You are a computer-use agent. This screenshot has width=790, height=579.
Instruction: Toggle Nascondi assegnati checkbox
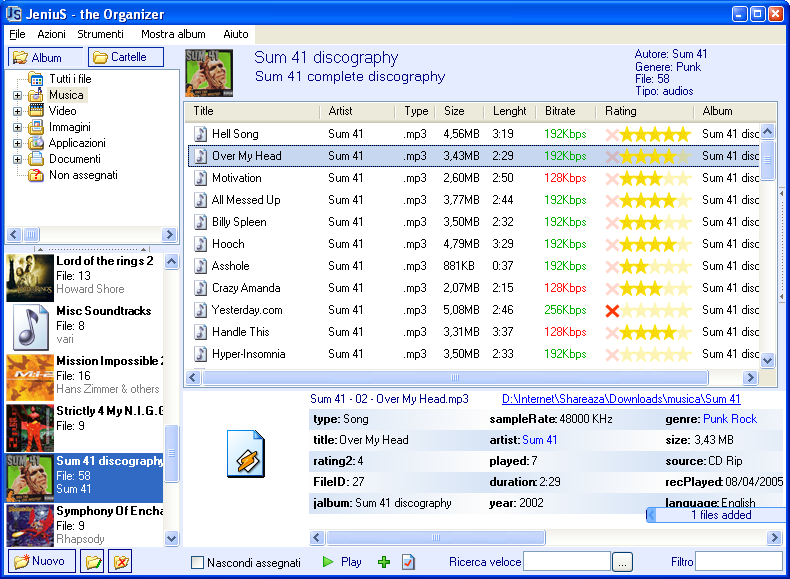pyautogui.click(x=198, y=562)
